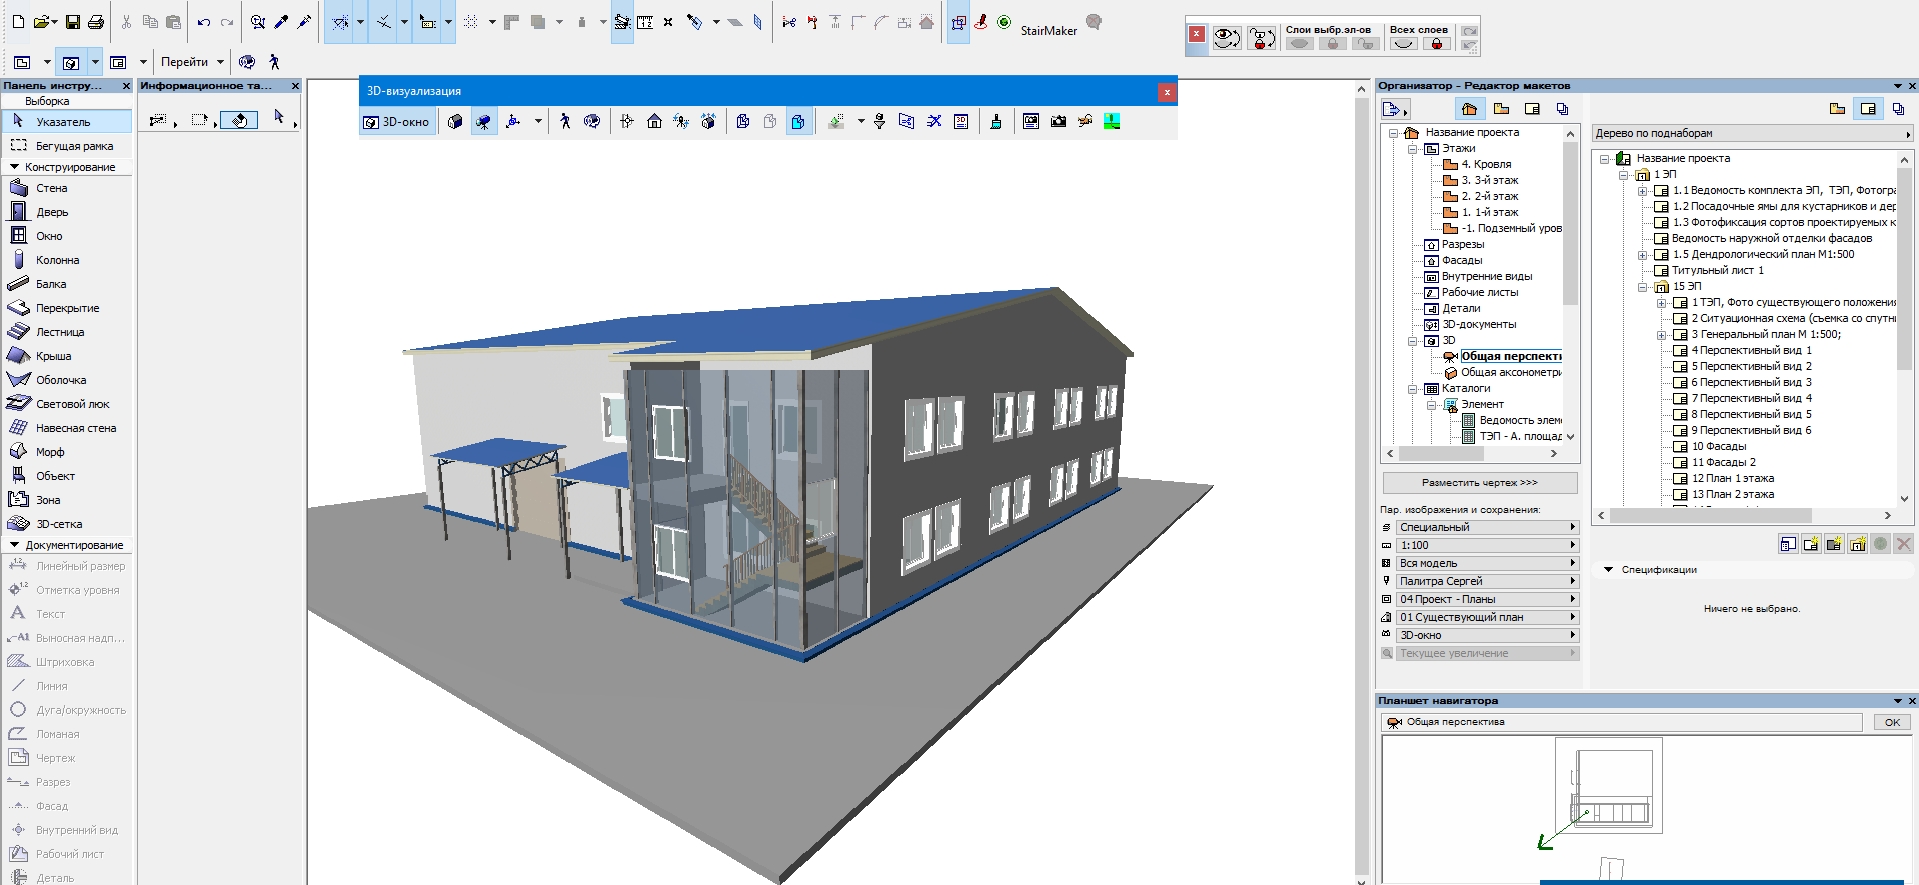Image resolution: width=1919 pixels, height=885 pixels.
Task: Click the Save floppy disk icon
Action: click(x=73, y=22)
